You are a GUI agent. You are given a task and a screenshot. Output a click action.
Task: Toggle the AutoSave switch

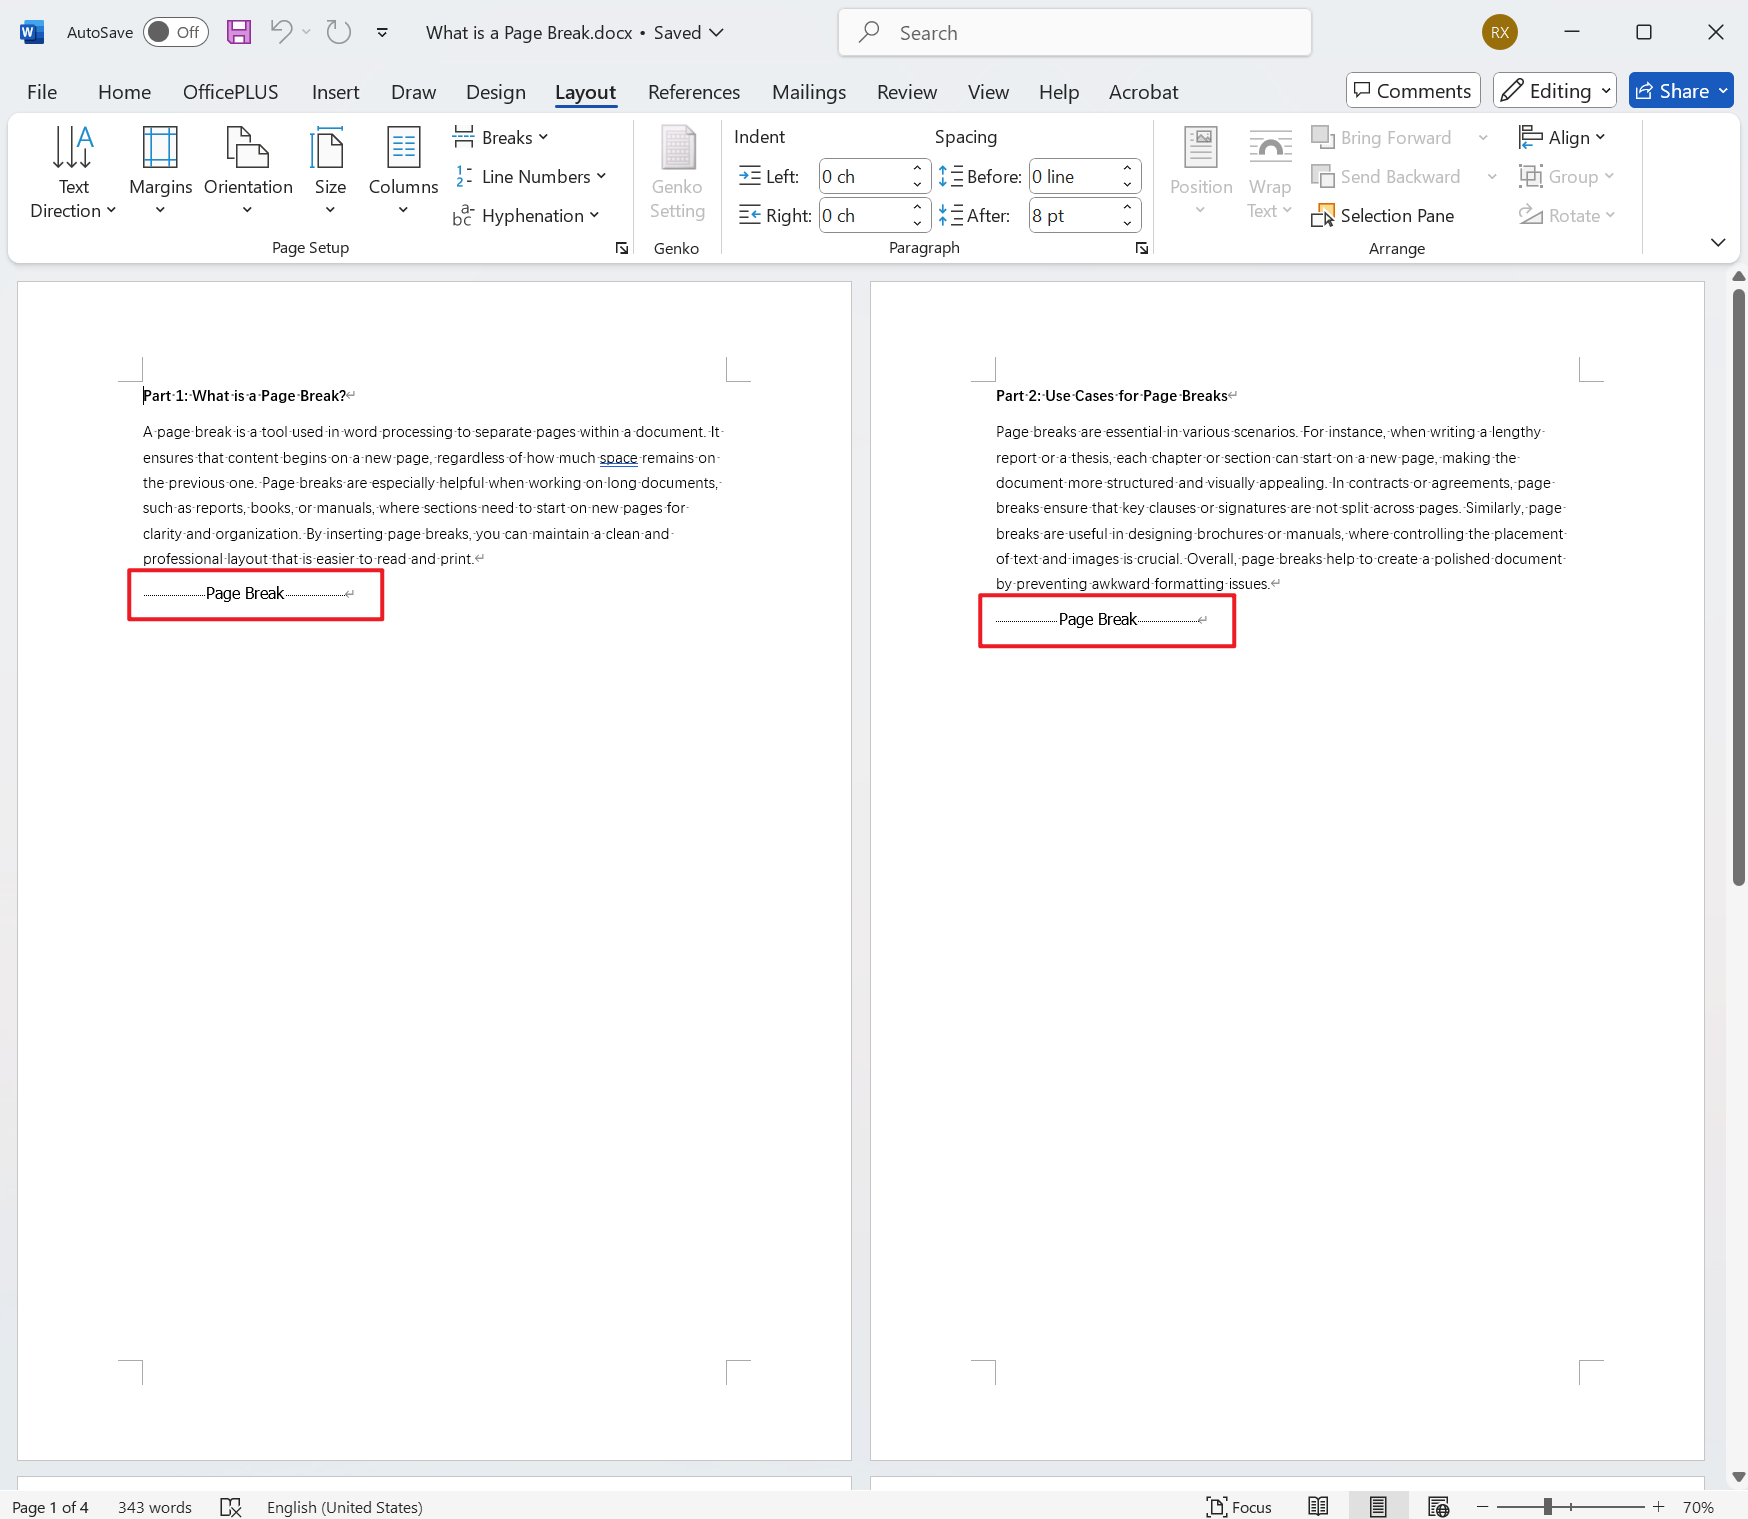(175, 31)
